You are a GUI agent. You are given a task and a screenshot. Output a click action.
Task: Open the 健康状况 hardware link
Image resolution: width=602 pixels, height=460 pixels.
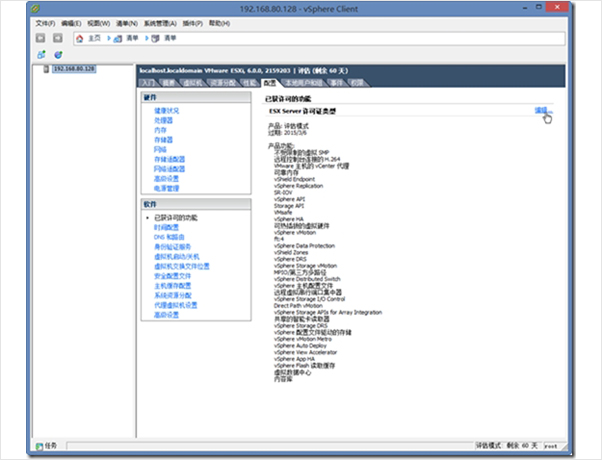pos(167,111)
